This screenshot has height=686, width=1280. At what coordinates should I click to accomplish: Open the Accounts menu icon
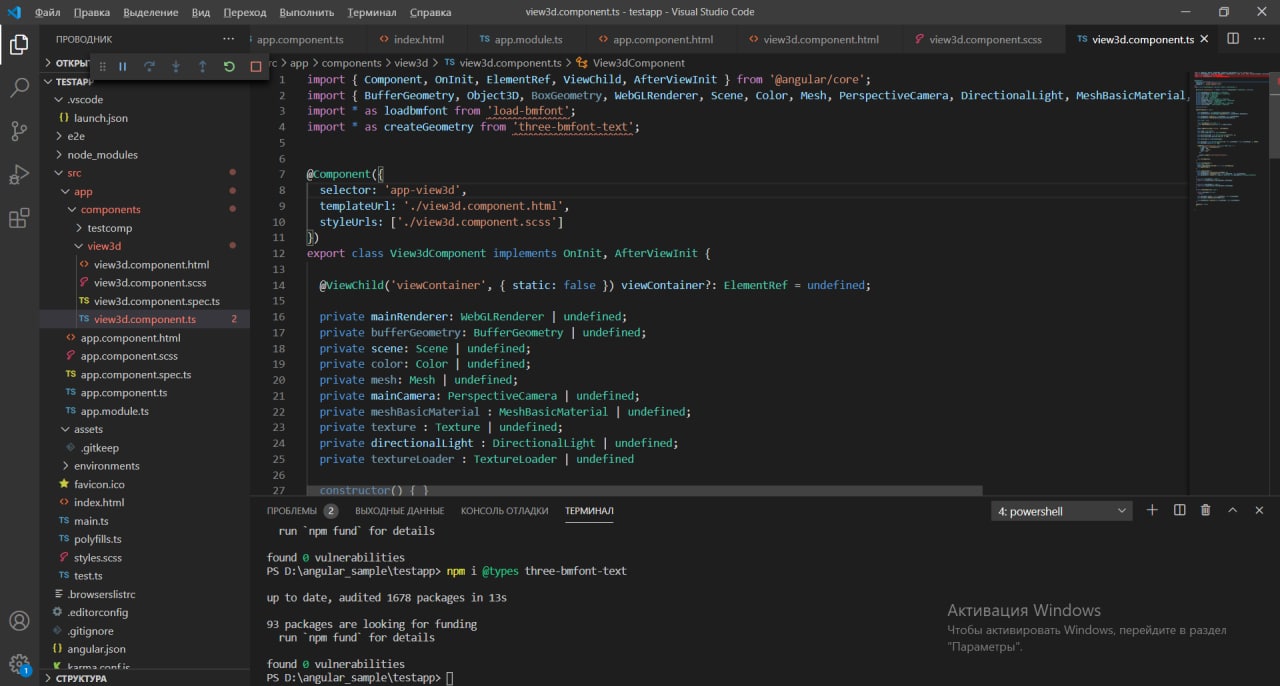click(19, 621)
